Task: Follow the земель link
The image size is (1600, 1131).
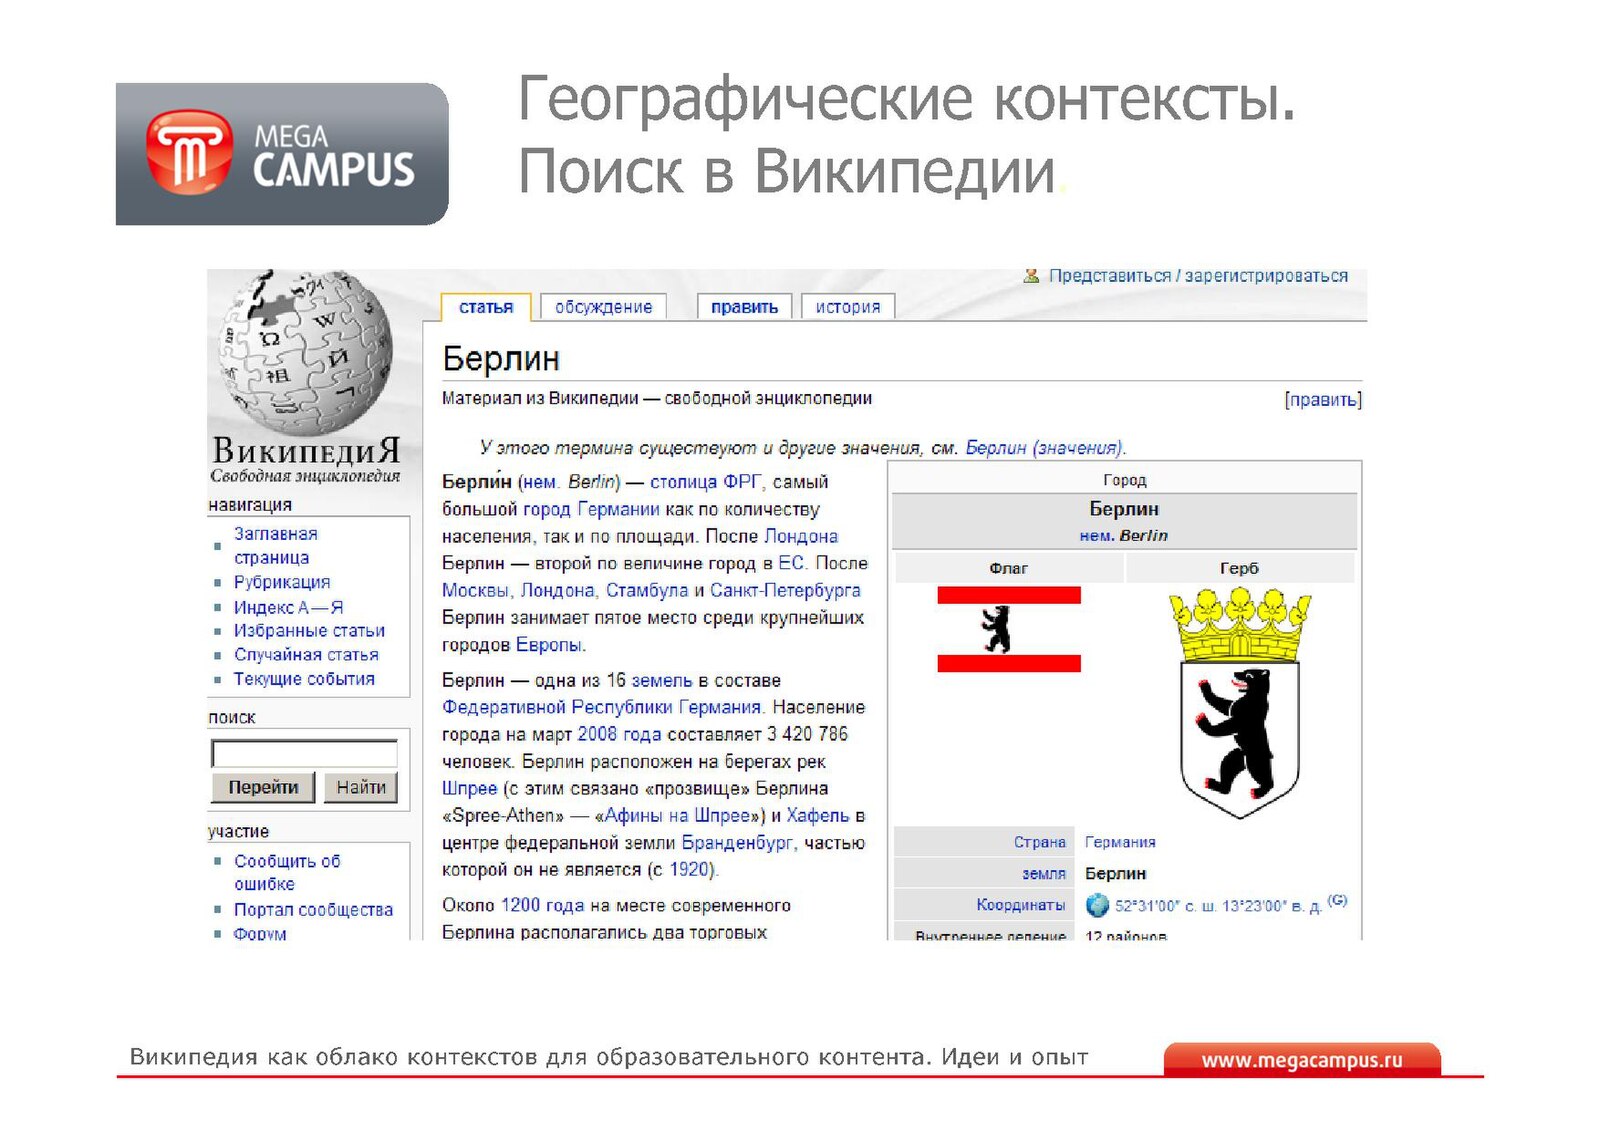Action: pyautogui.click(x=662, y=680)
